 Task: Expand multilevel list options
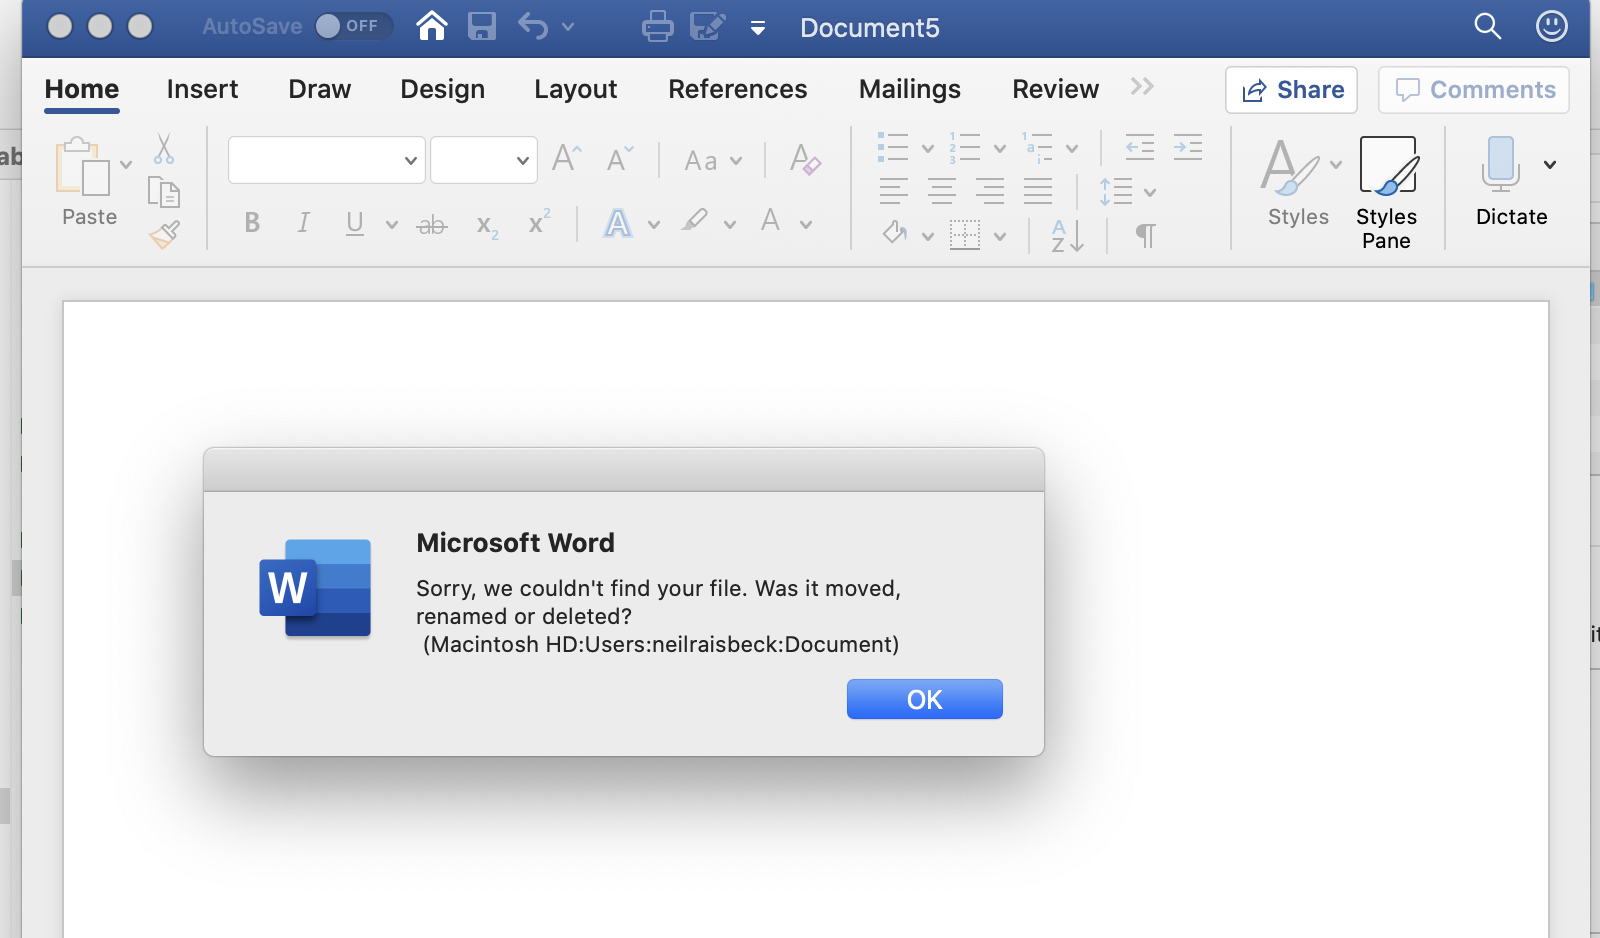click(x=1072, y=149)
